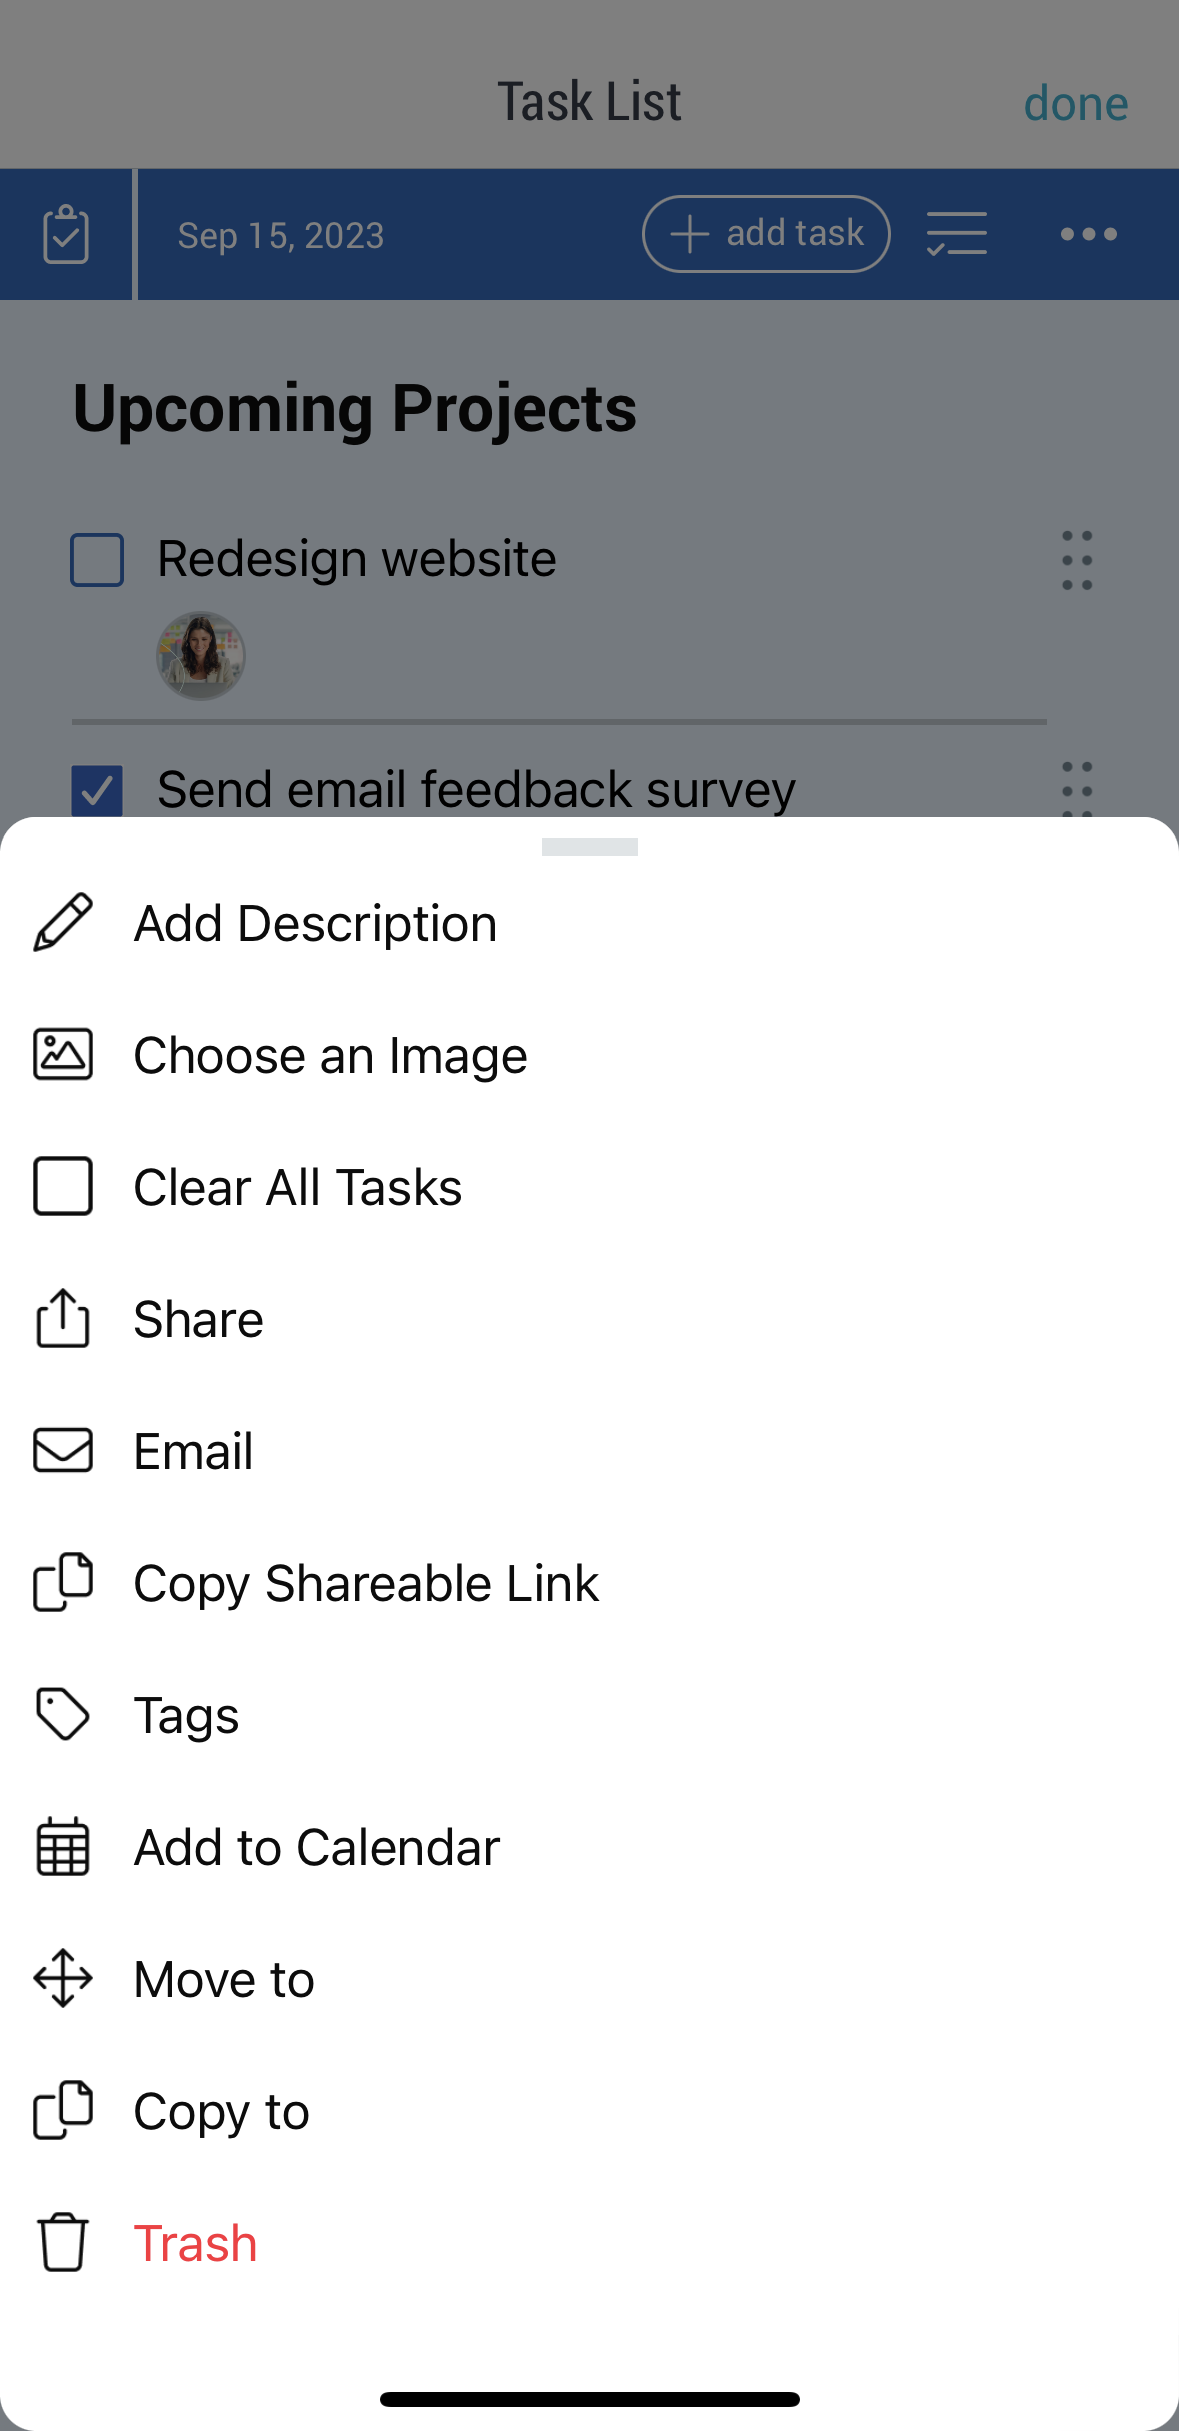Viewport: 1179px width, 2431px height.
Task: Tap the trash can icon
Action: point(63,2242)
